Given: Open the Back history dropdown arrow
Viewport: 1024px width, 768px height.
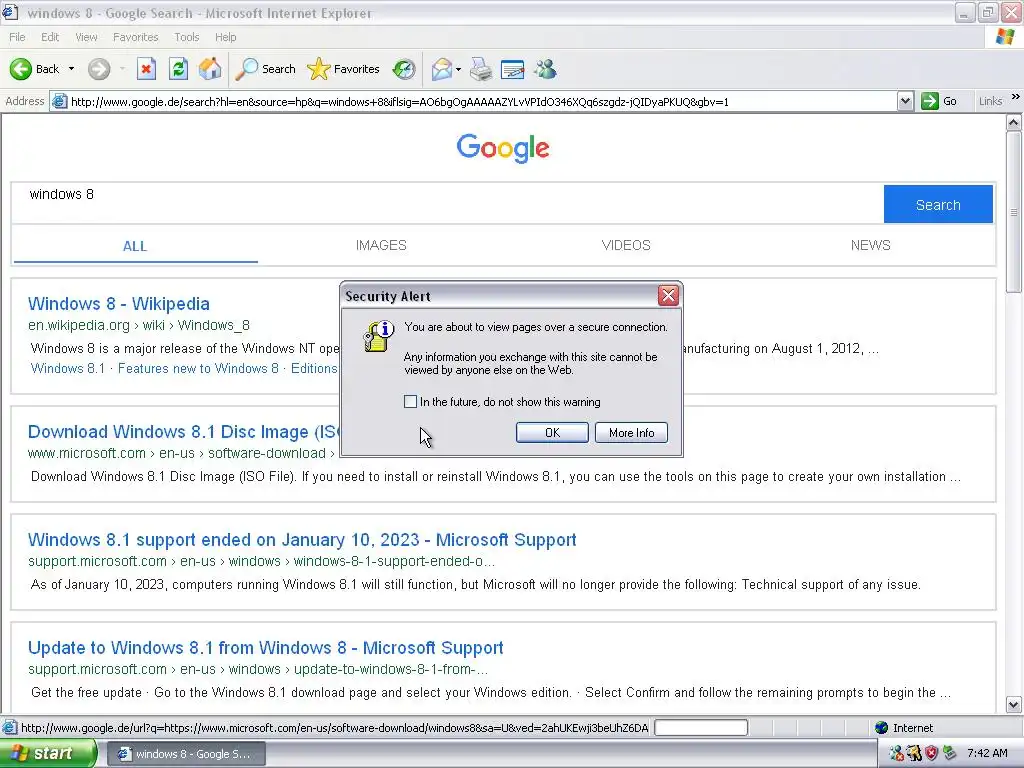Looking at the screenshot, I should click(x=71, y=69).
